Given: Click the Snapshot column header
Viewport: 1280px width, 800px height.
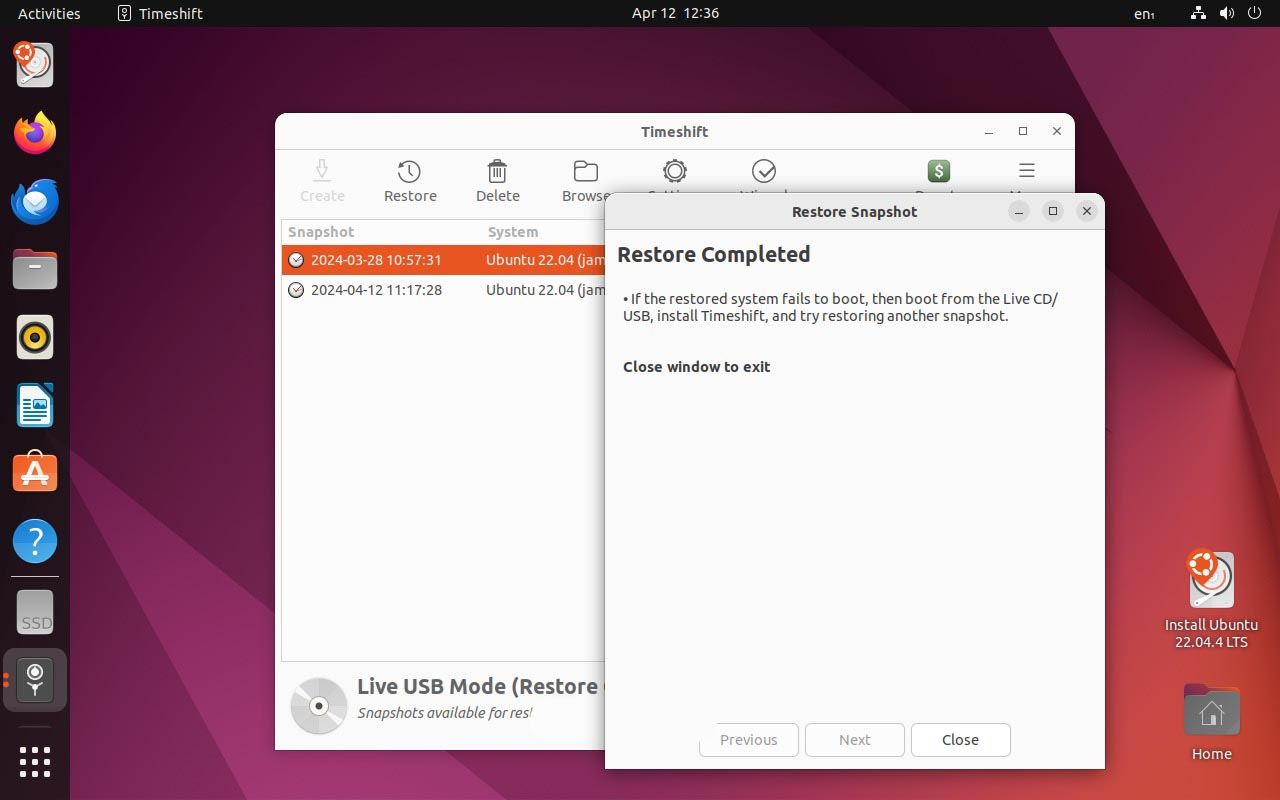Looking at the screenshot, I should (321, 232).
